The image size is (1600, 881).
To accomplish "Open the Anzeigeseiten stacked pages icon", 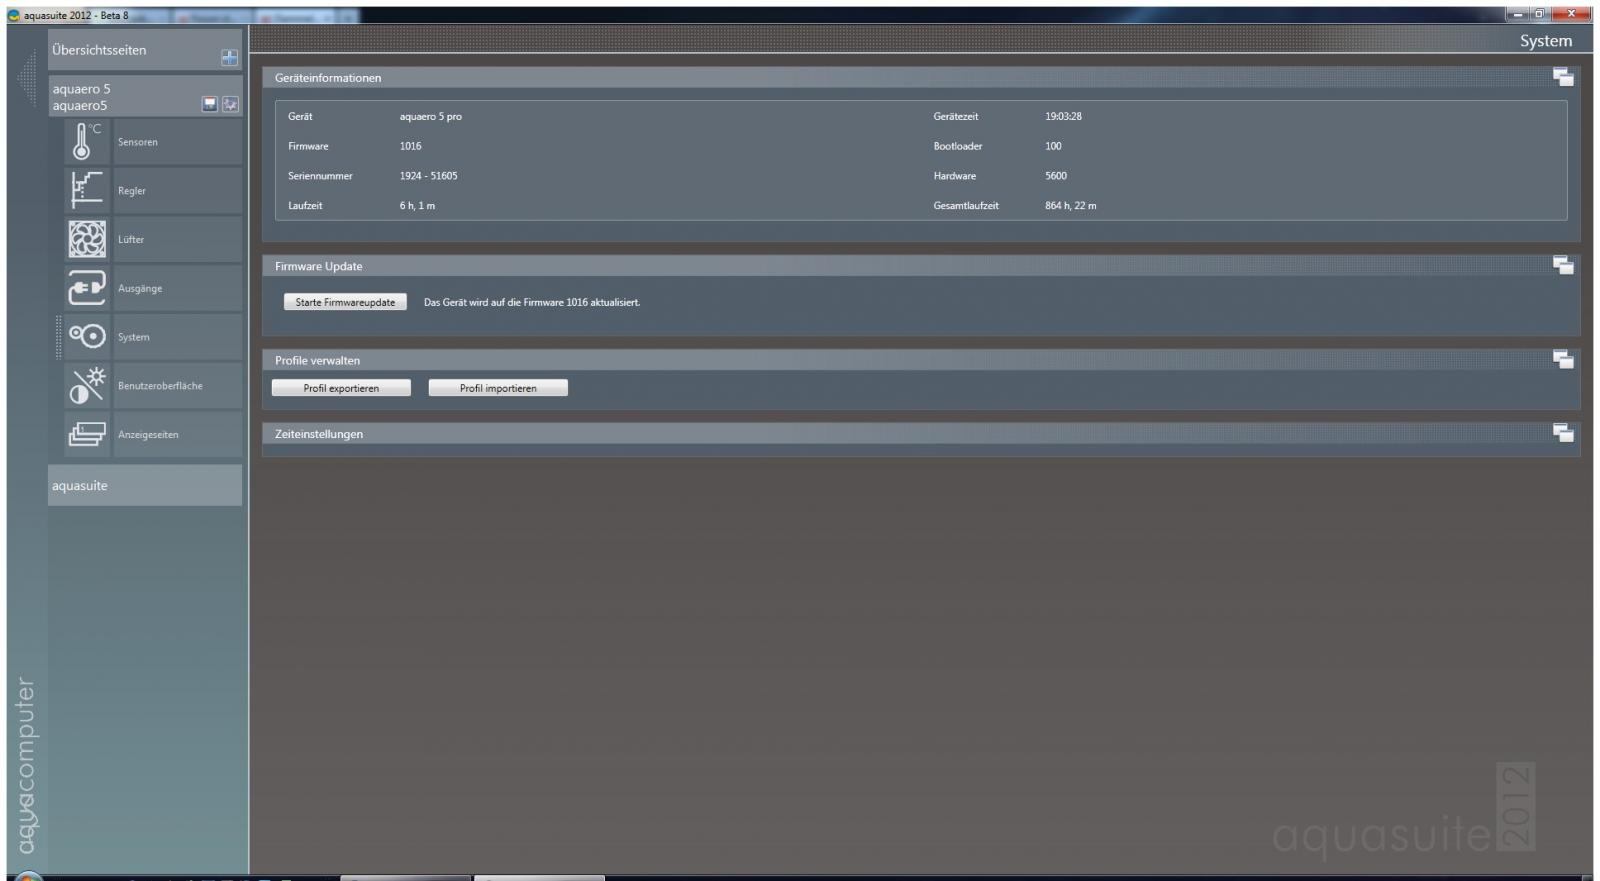I will click(87, 434).
